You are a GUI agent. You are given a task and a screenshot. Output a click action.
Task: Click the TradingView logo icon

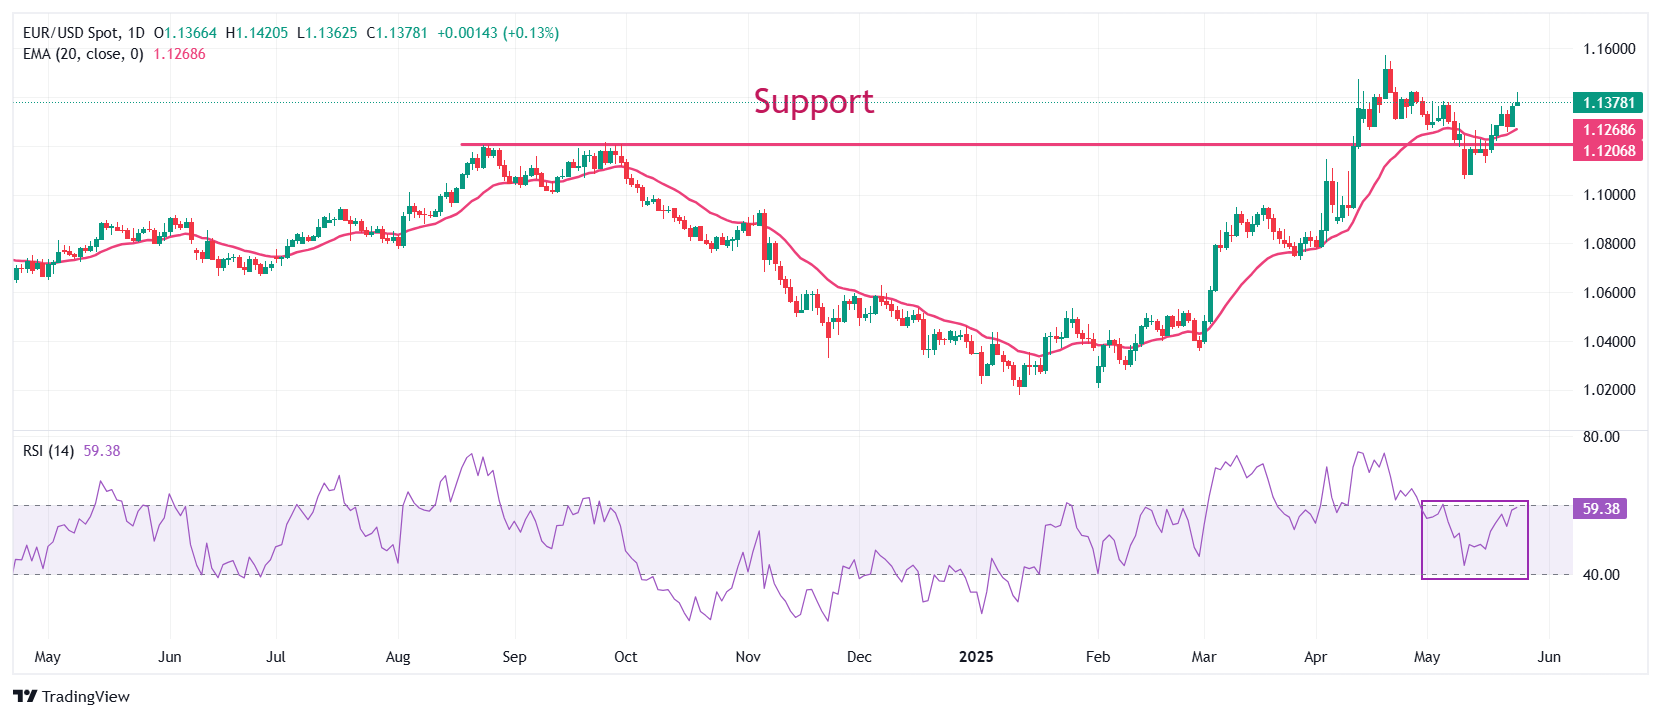pyautogui.click(x=25, y=697)
